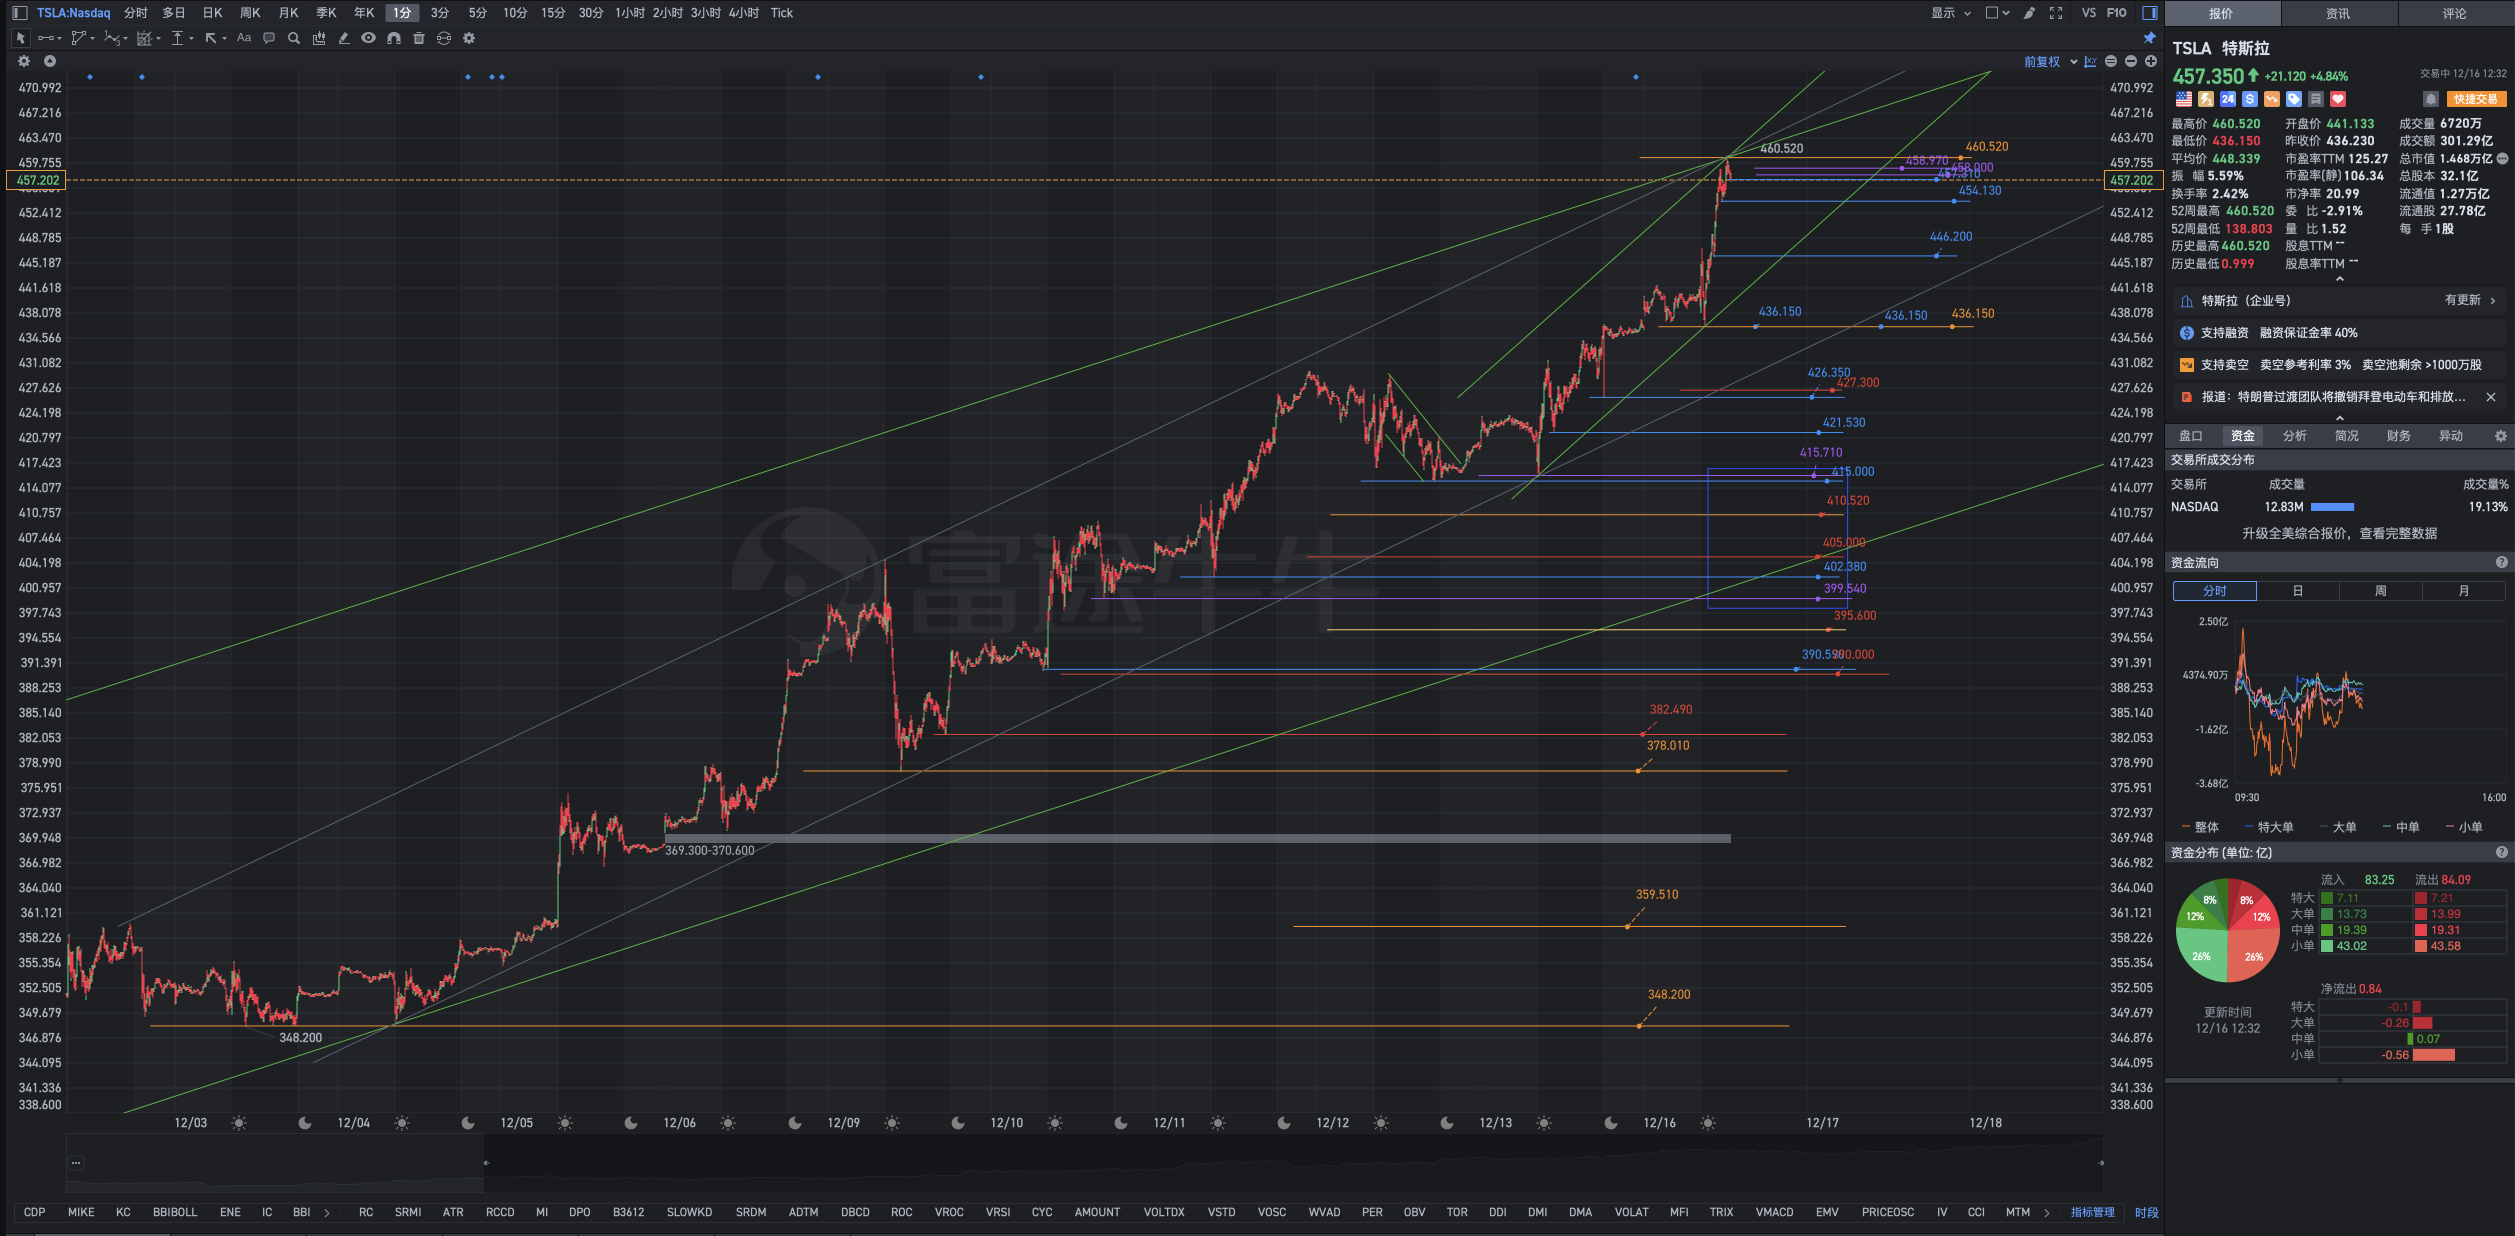Zoom in chart with plus circle
The height and width of the screenshot is (1236, 2515).
tap(2151, 62)
